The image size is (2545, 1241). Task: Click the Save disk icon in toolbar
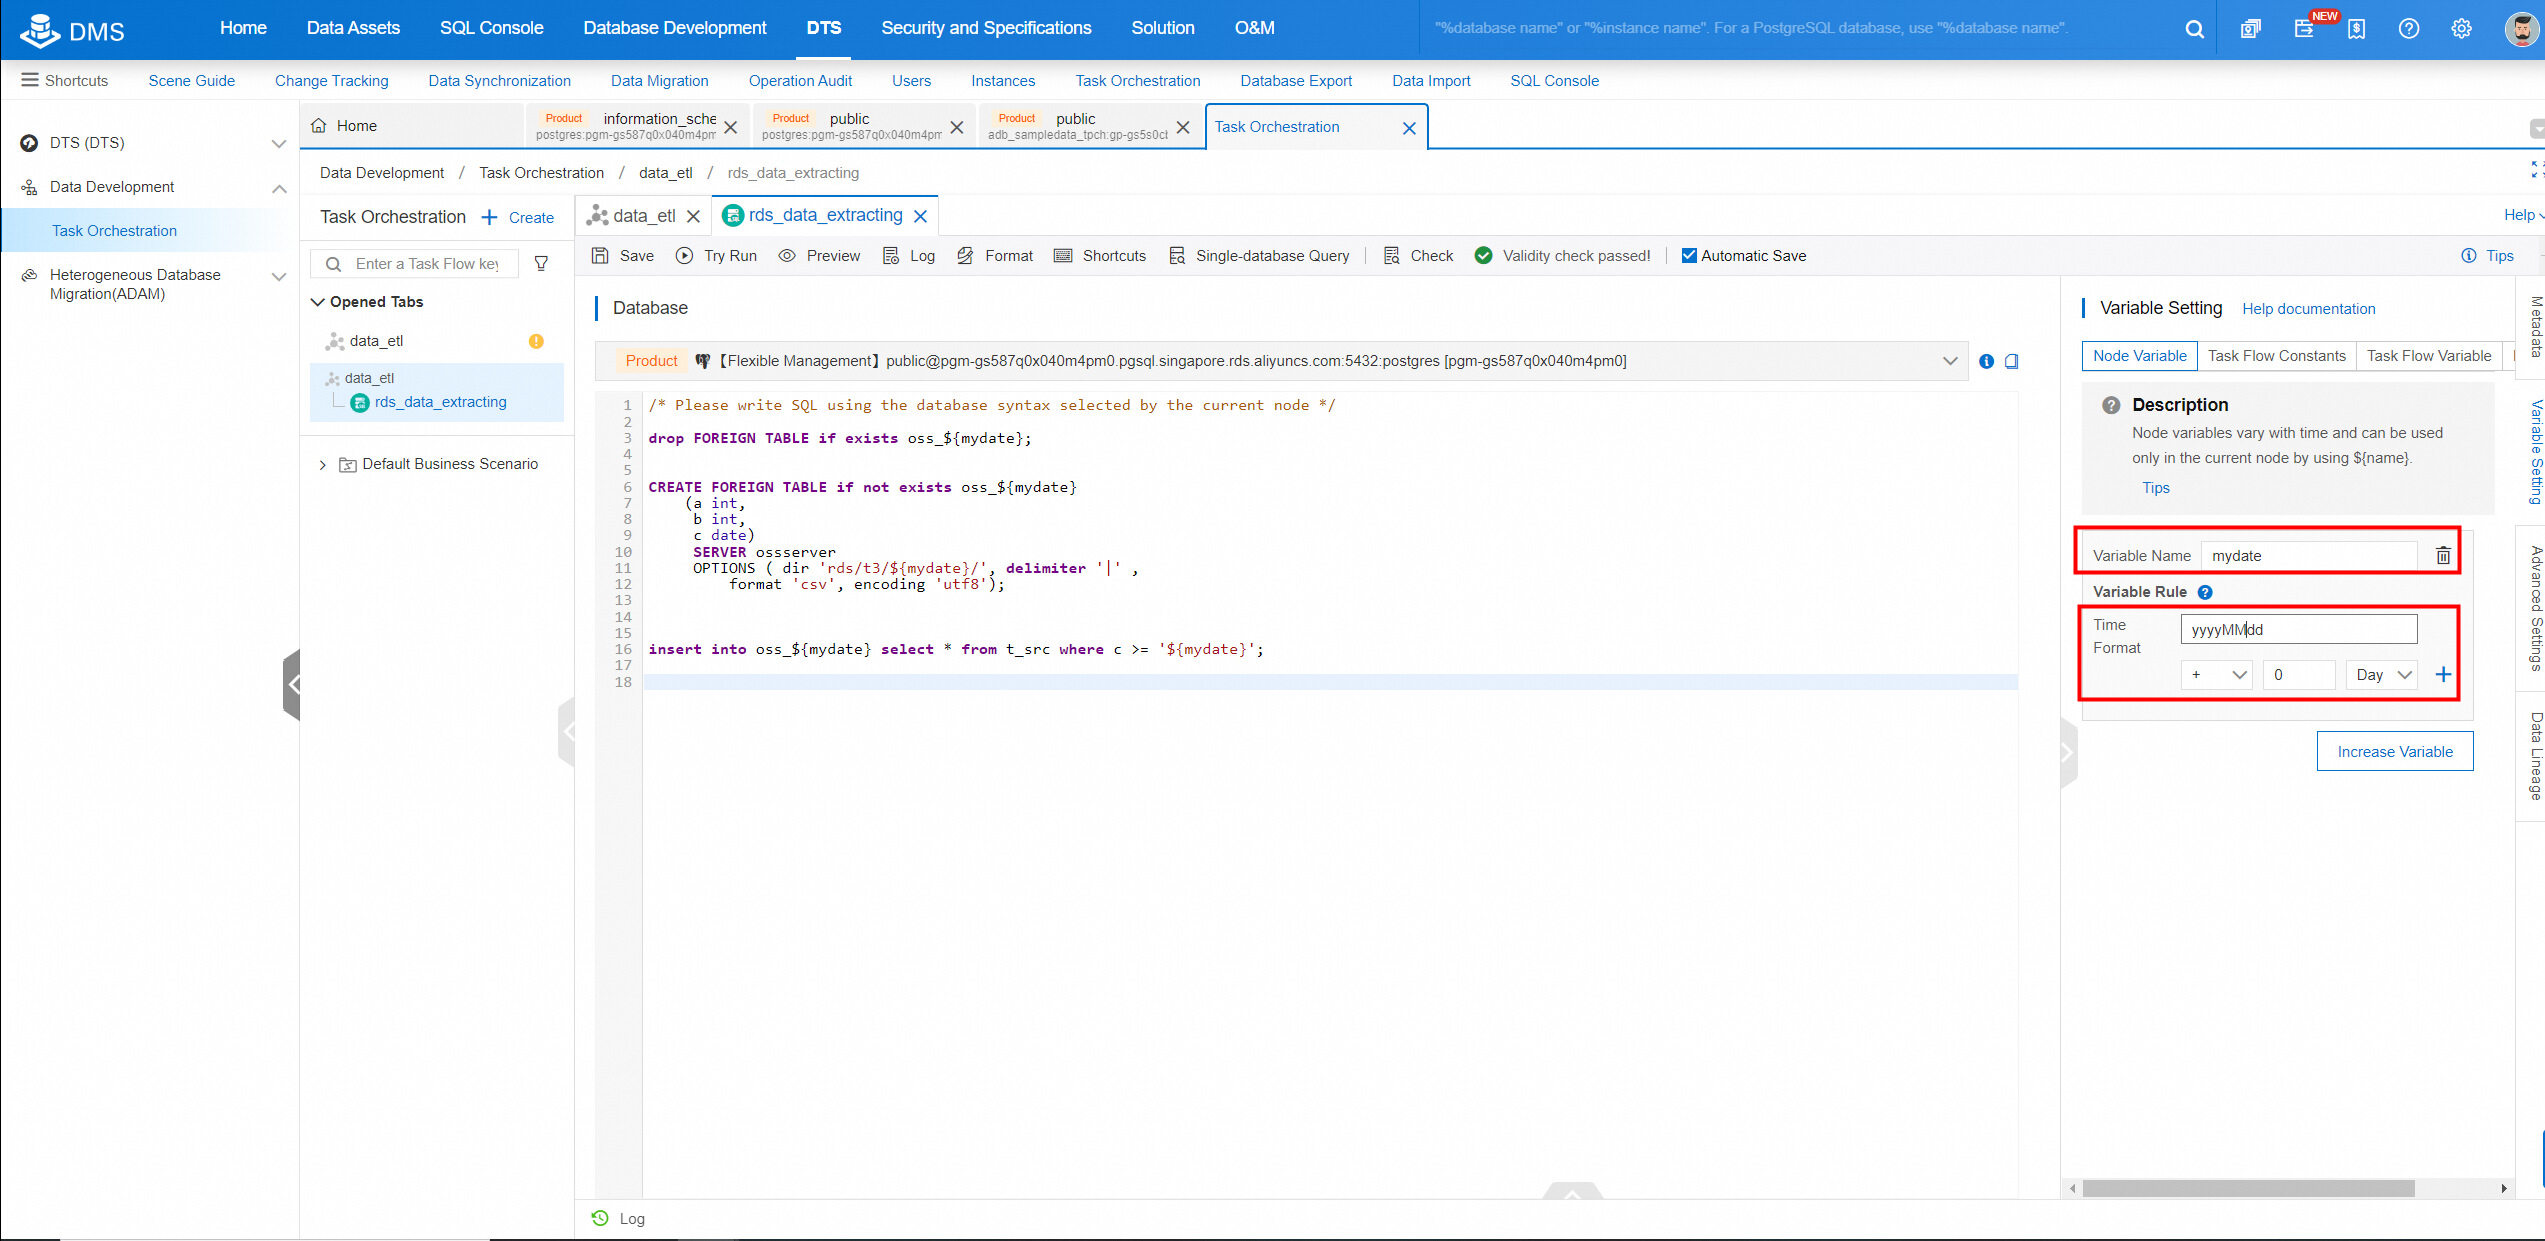pos(601,256)
